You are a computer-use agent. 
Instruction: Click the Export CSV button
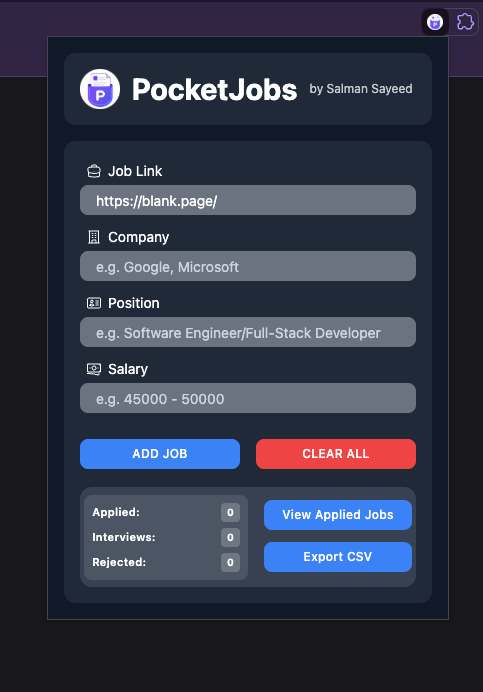coord(338,557)
